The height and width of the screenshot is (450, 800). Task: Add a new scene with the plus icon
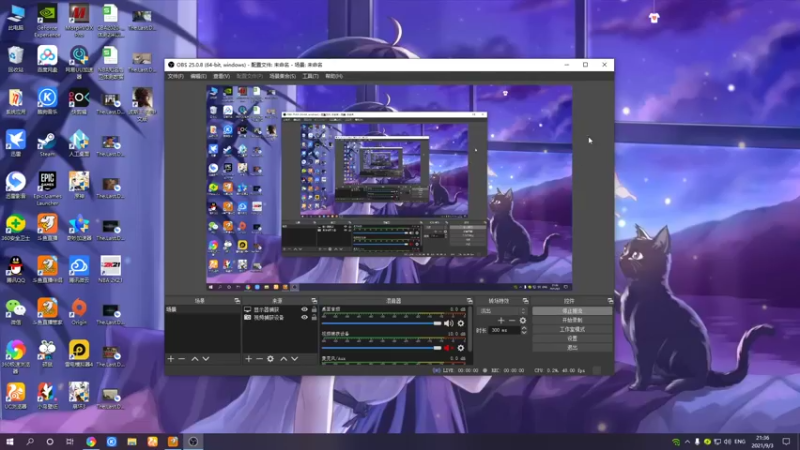[171, 359]
